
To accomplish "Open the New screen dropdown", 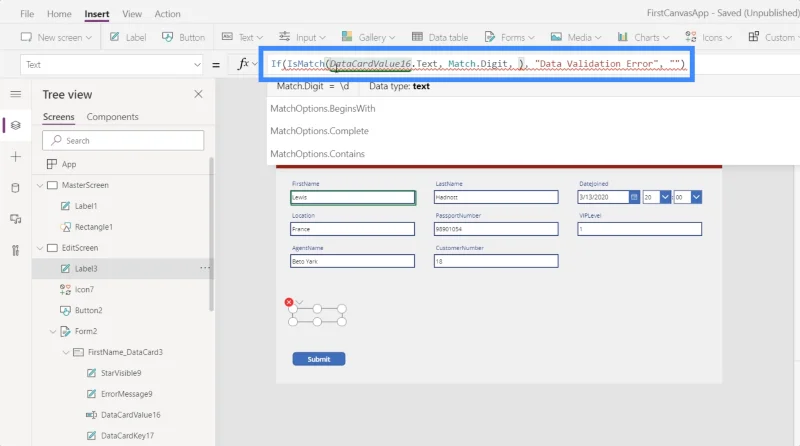I will (56, 37).
